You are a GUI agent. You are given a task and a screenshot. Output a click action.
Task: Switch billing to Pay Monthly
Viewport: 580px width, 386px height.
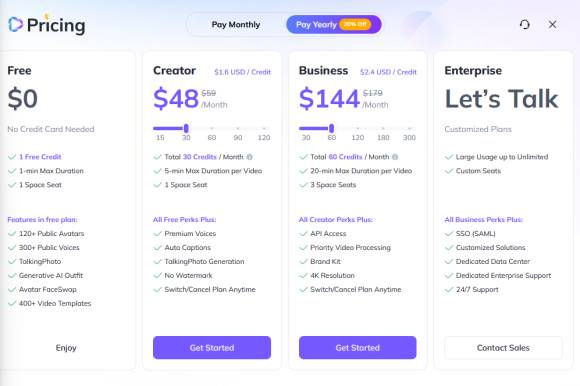(x=236, y=24)
